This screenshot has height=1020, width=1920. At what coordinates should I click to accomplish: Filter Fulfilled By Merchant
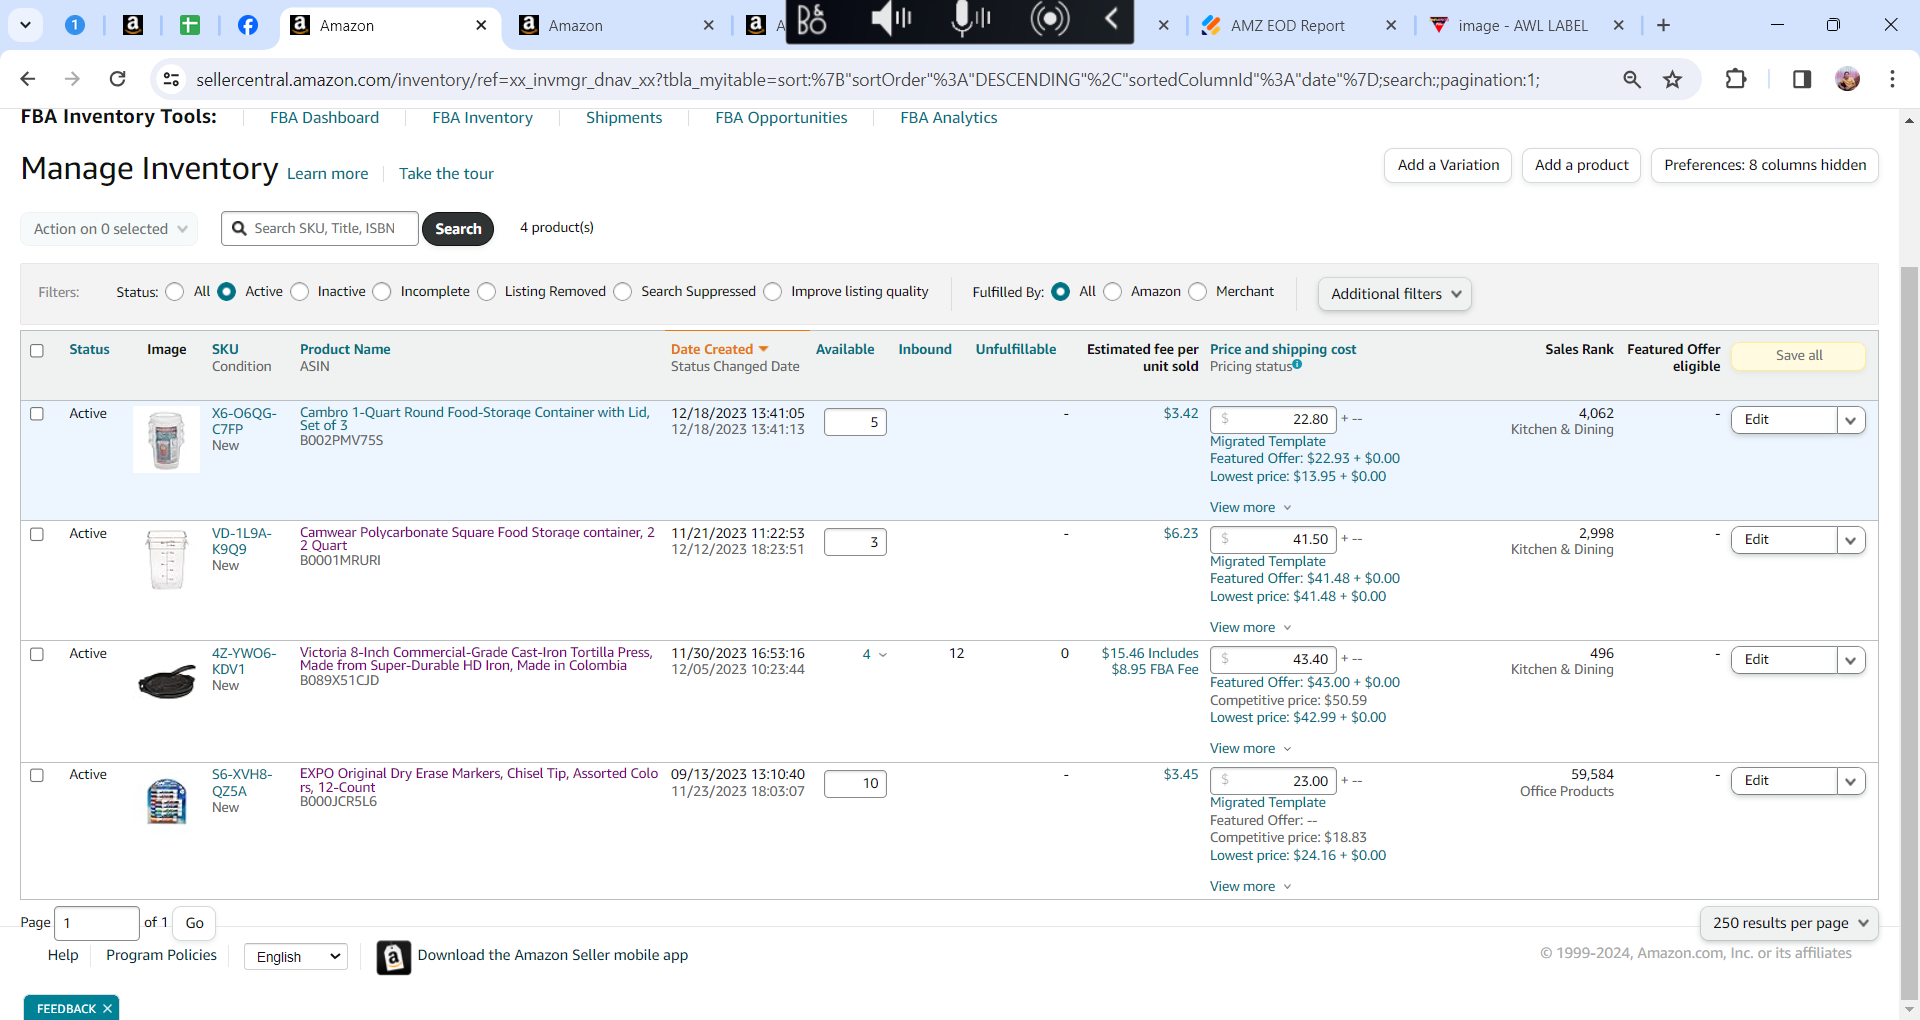pyautogui.click(x=1198, y=292)
